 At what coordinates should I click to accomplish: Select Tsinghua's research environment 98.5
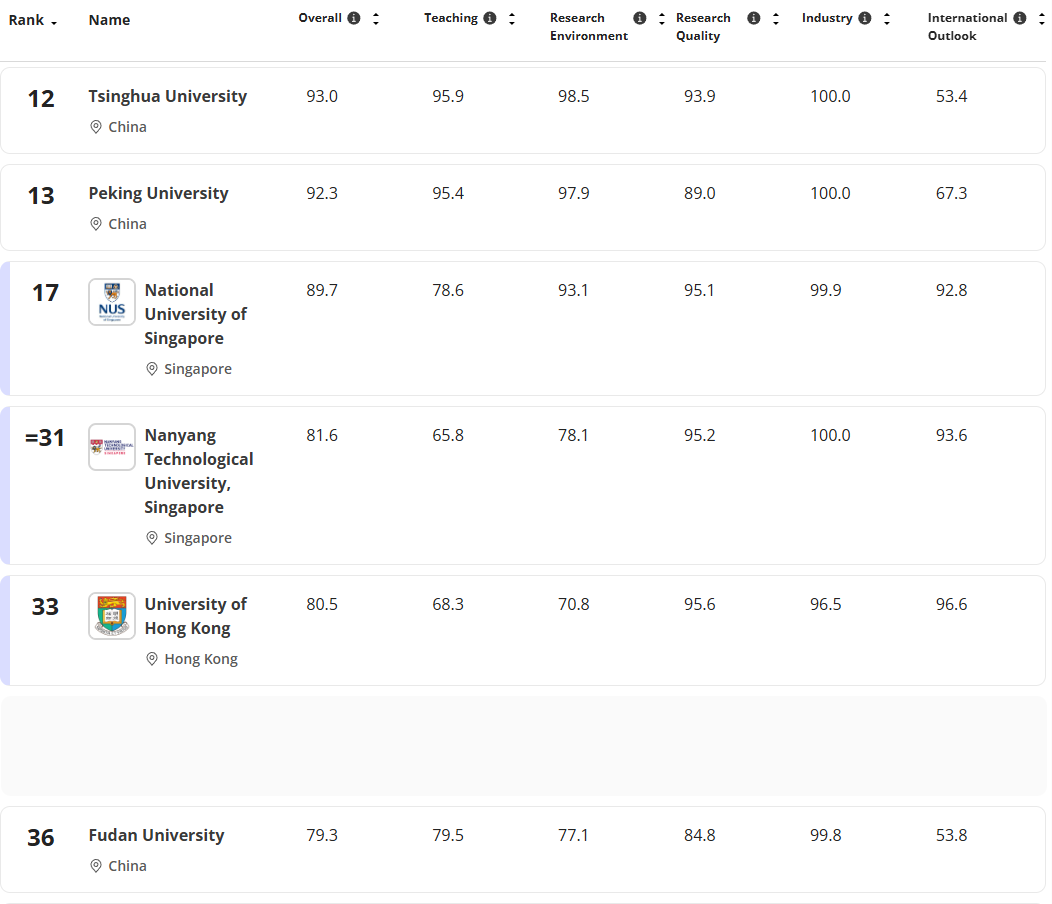pyautogui.click(x=574, y=96)
